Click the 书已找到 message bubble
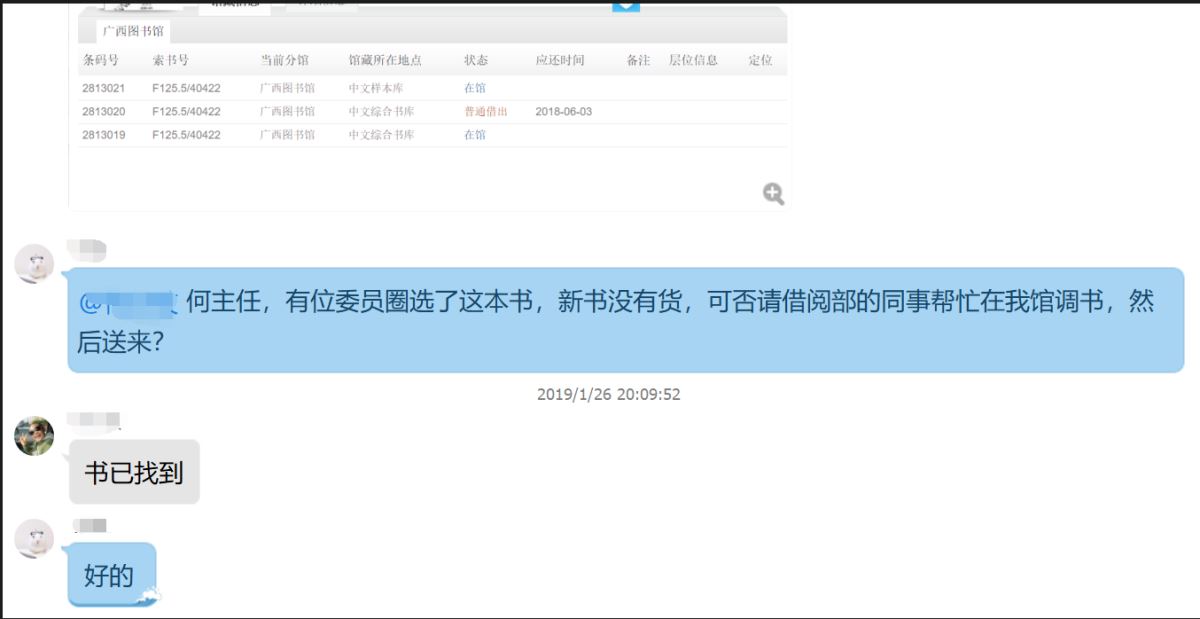This screenshot has height=619, width=1200. pos(134,472)
